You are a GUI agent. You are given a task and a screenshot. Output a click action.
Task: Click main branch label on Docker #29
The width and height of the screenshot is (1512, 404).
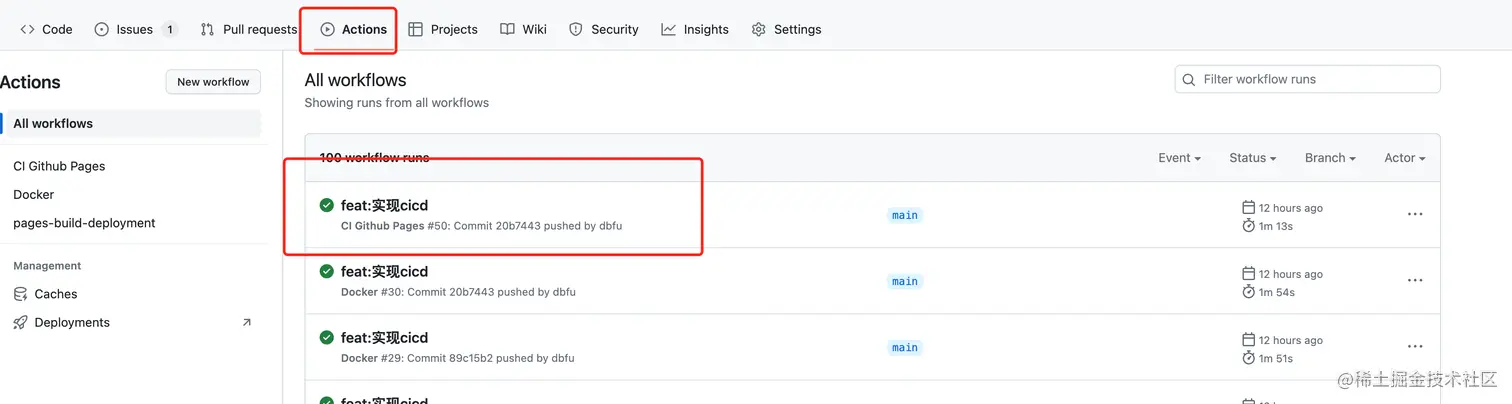(905, 348)
